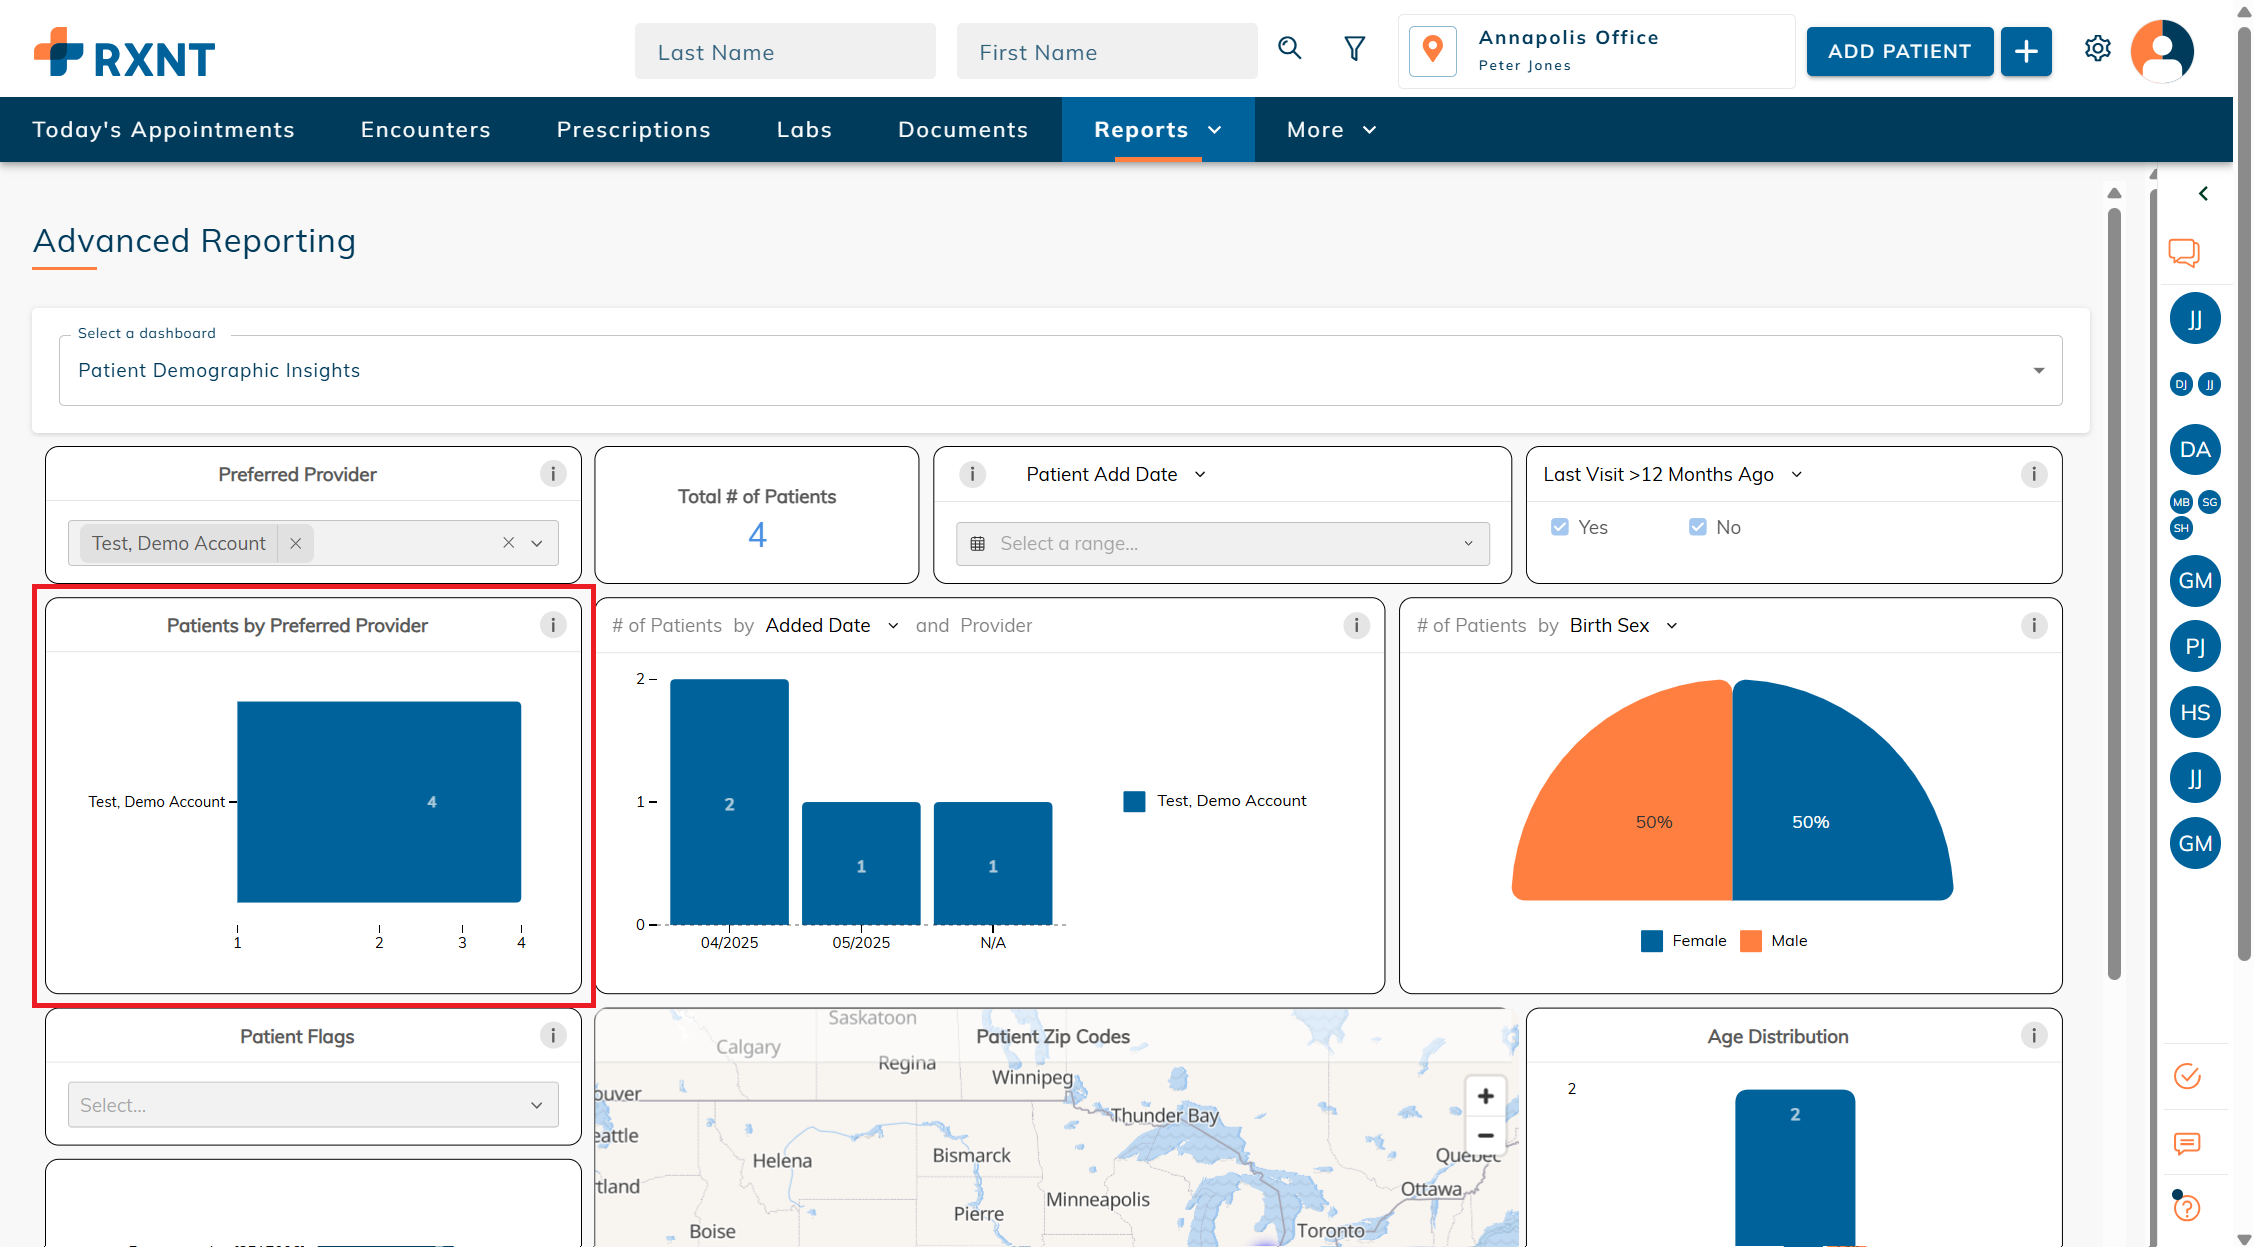Open the Encounters tab
This screenshot has width=2254, height=1247.
tap(425, 130)
